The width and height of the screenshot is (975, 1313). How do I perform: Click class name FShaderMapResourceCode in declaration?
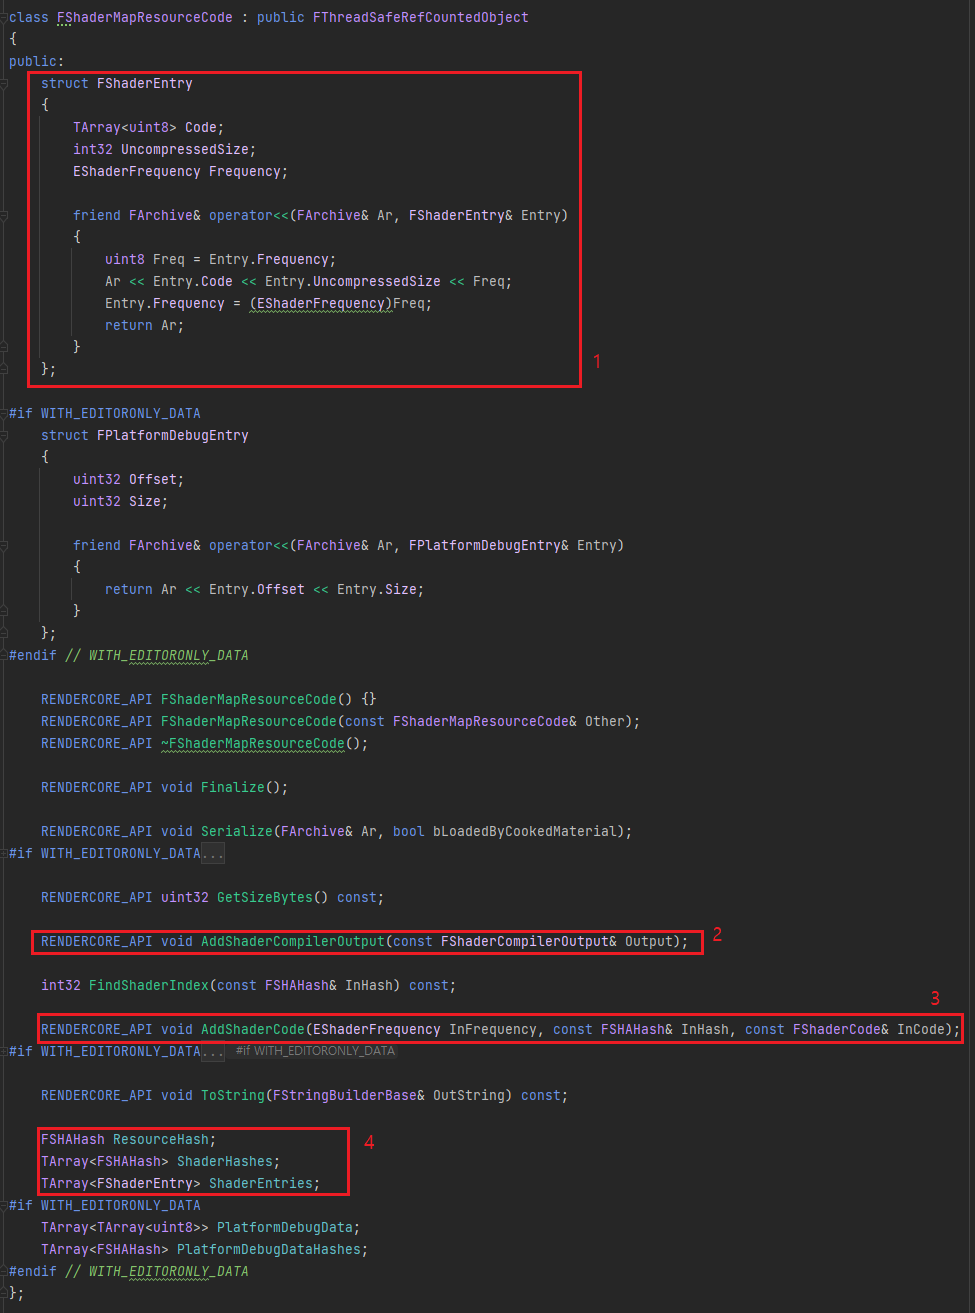point(145,17)
